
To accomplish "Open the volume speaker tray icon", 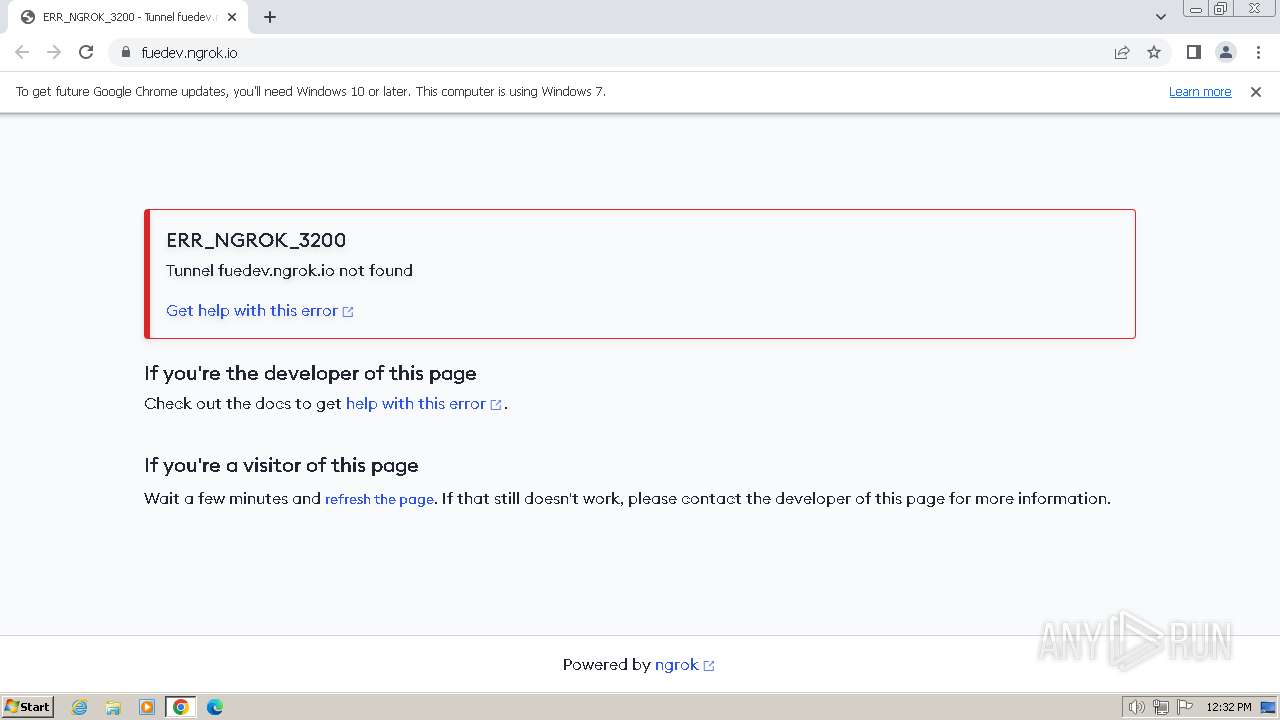I will tap(1137, 707).
